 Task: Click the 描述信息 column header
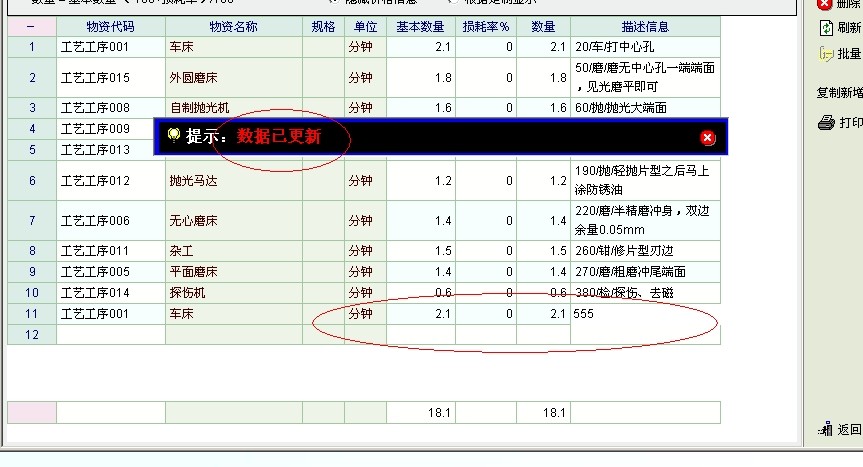645,27
